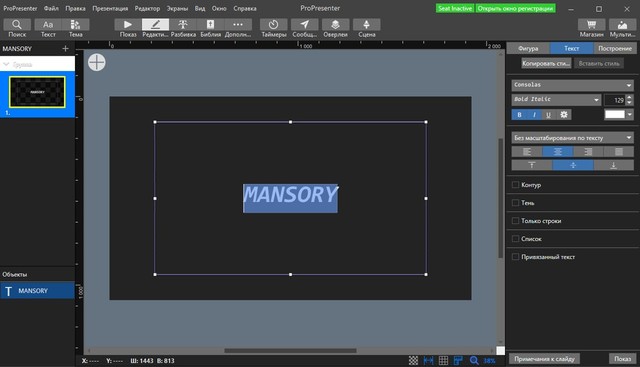This screenshot has width=640, height=367.
Task: Open the Search (Поиск) tool
Action: [x=17, y=24]
